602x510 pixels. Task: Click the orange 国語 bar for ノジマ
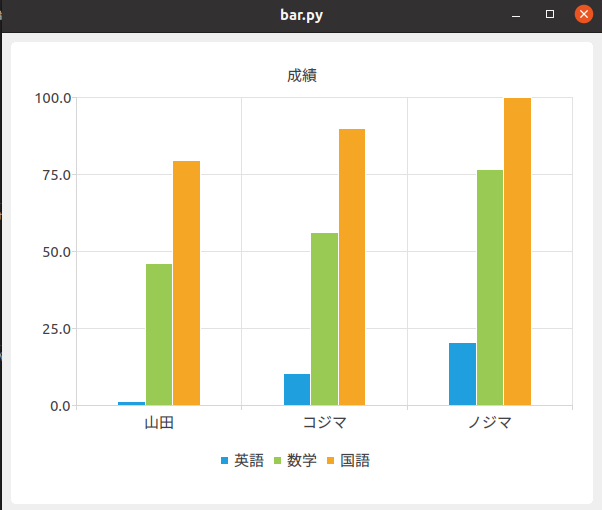(x=517, y=251)
